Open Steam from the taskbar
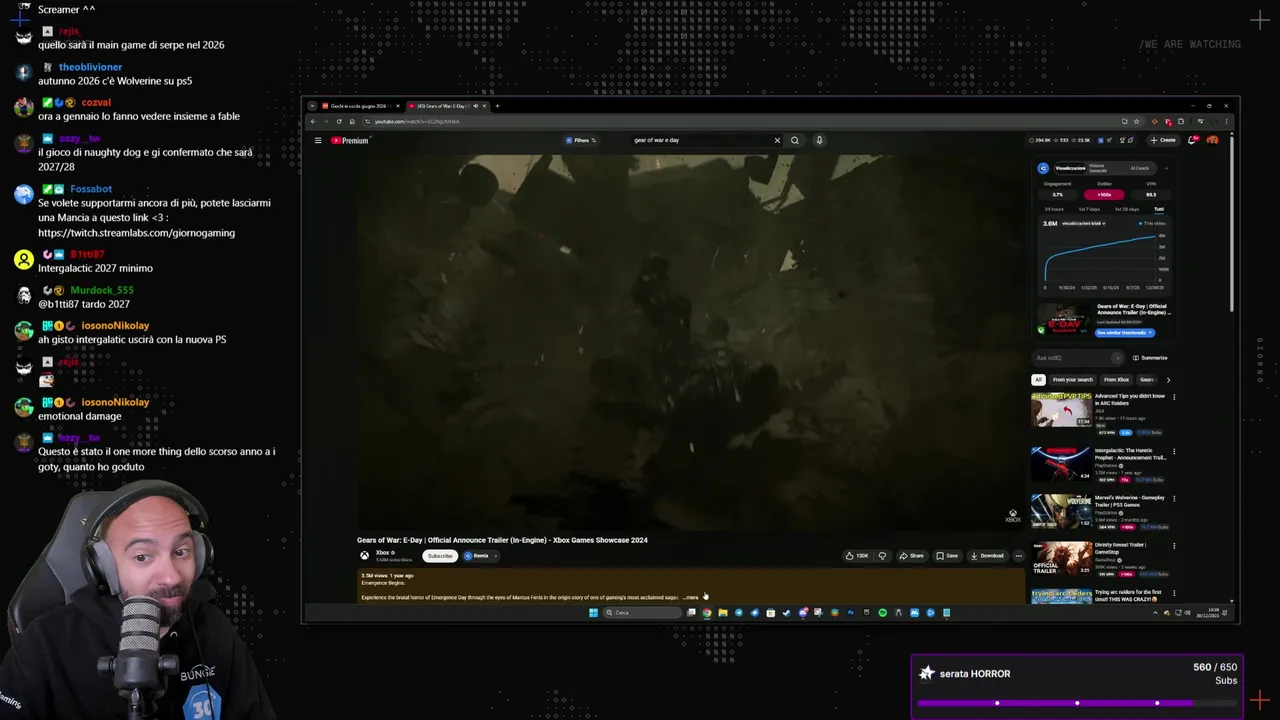Viewport: 1280px width, 720px height. pyautogui.click(x=786, y=613)
